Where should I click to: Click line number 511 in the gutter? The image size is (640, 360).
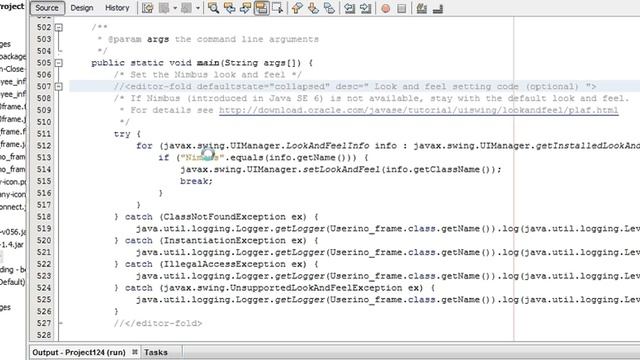(44, 134)
